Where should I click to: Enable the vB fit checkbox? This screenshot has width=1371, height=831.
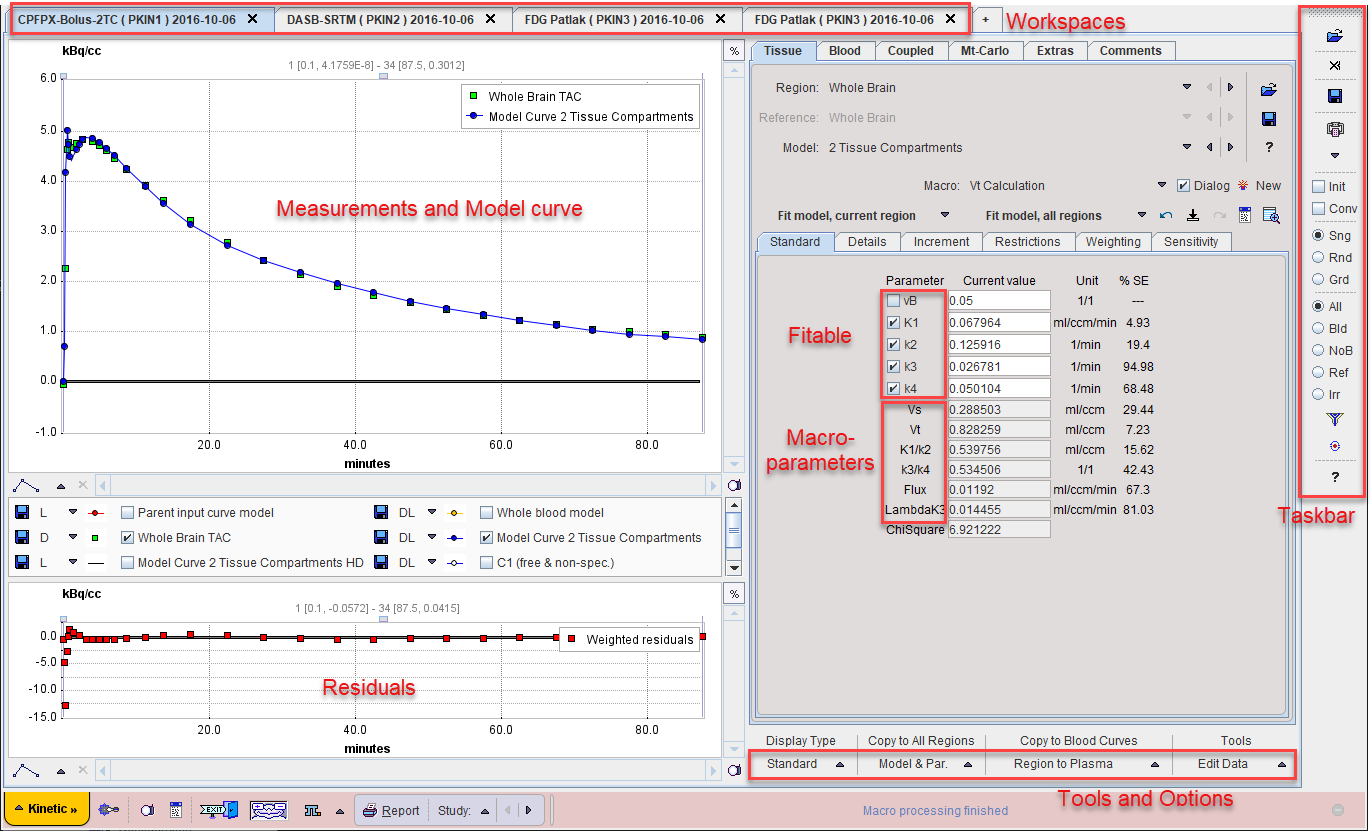pos(892,301)
